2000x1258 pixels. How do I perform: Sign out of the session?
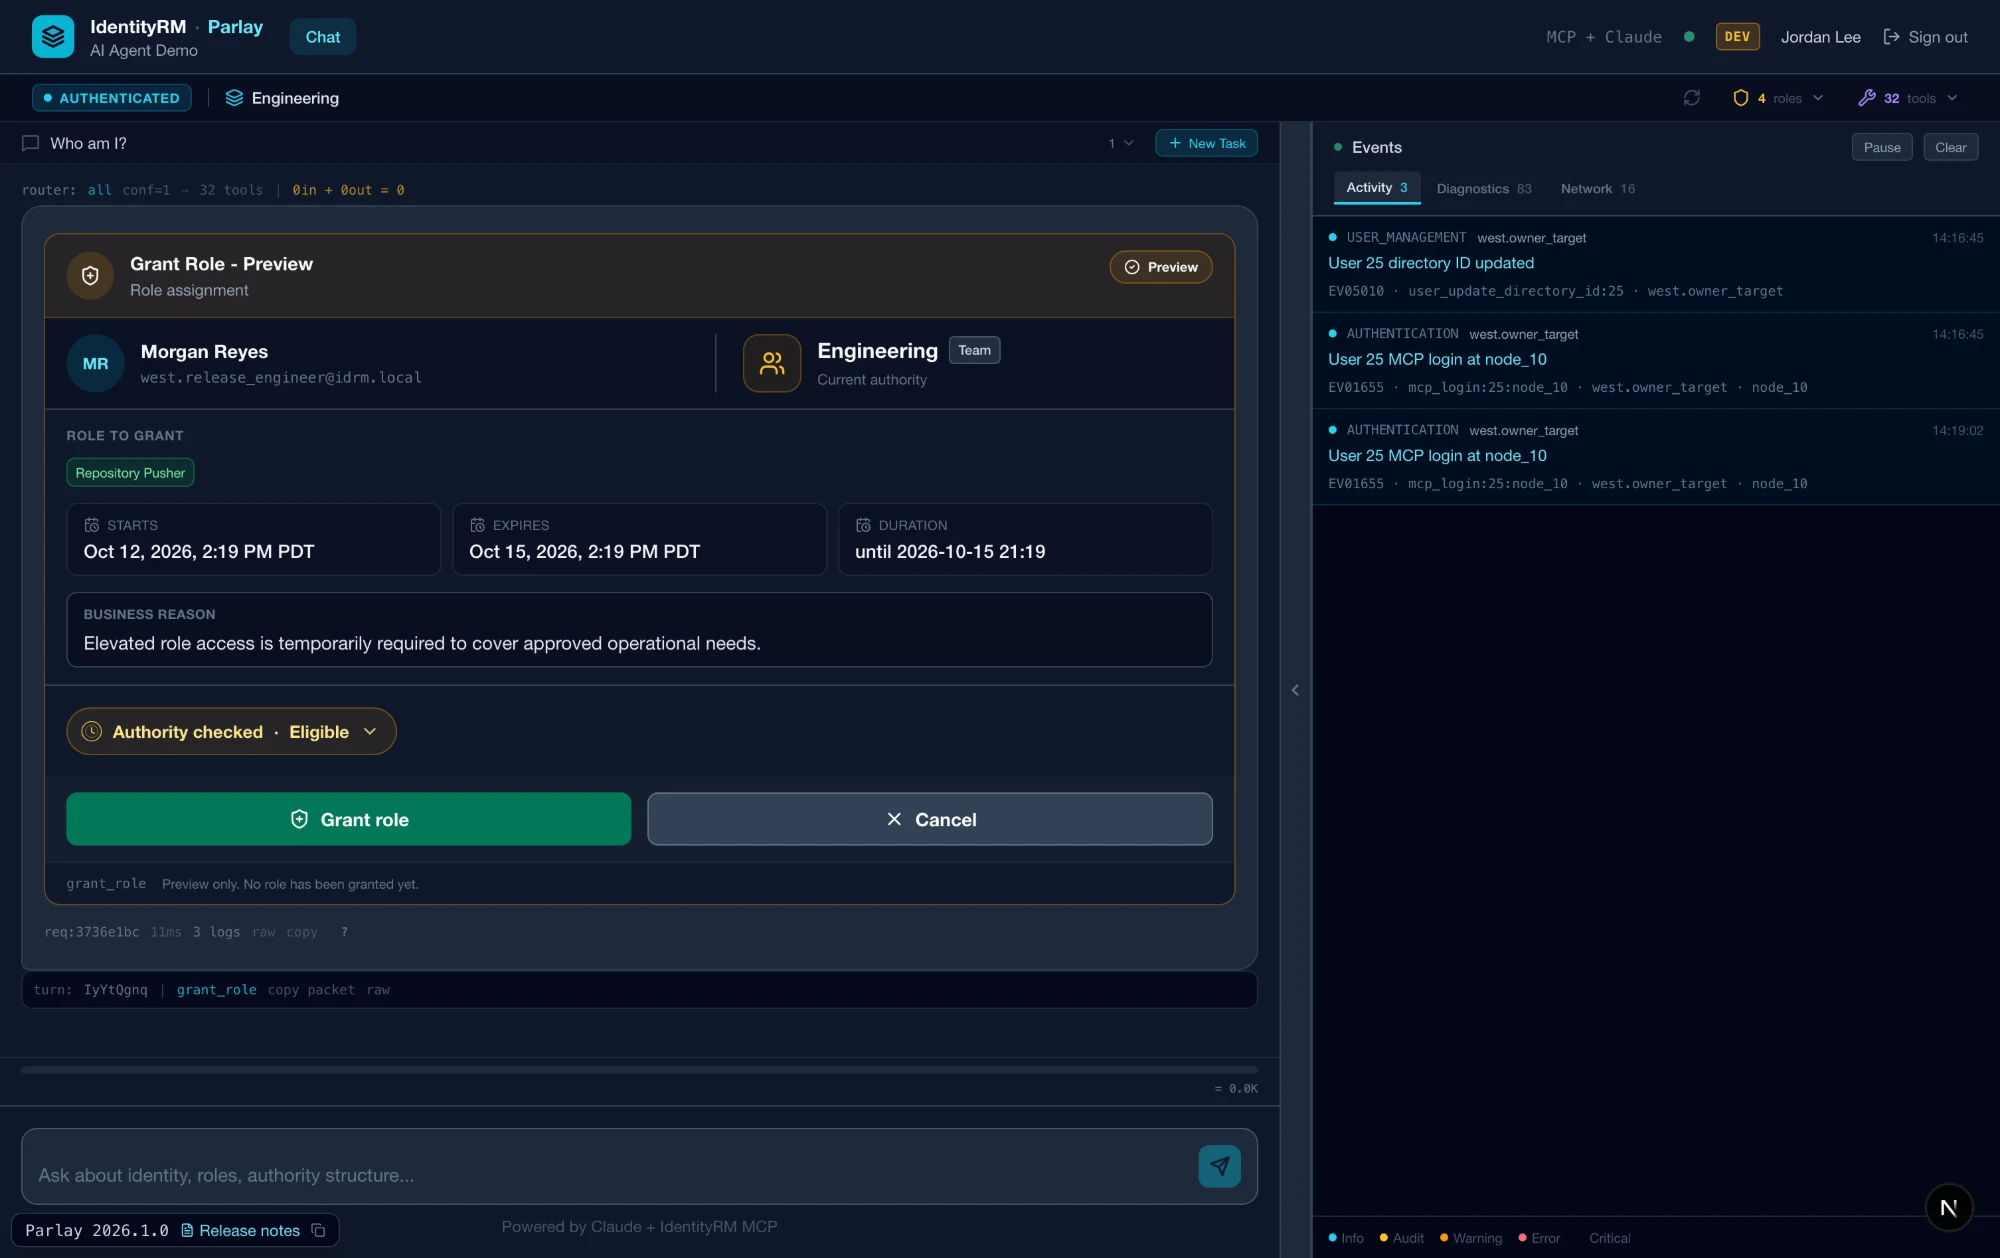click(x=1925, y=37)
